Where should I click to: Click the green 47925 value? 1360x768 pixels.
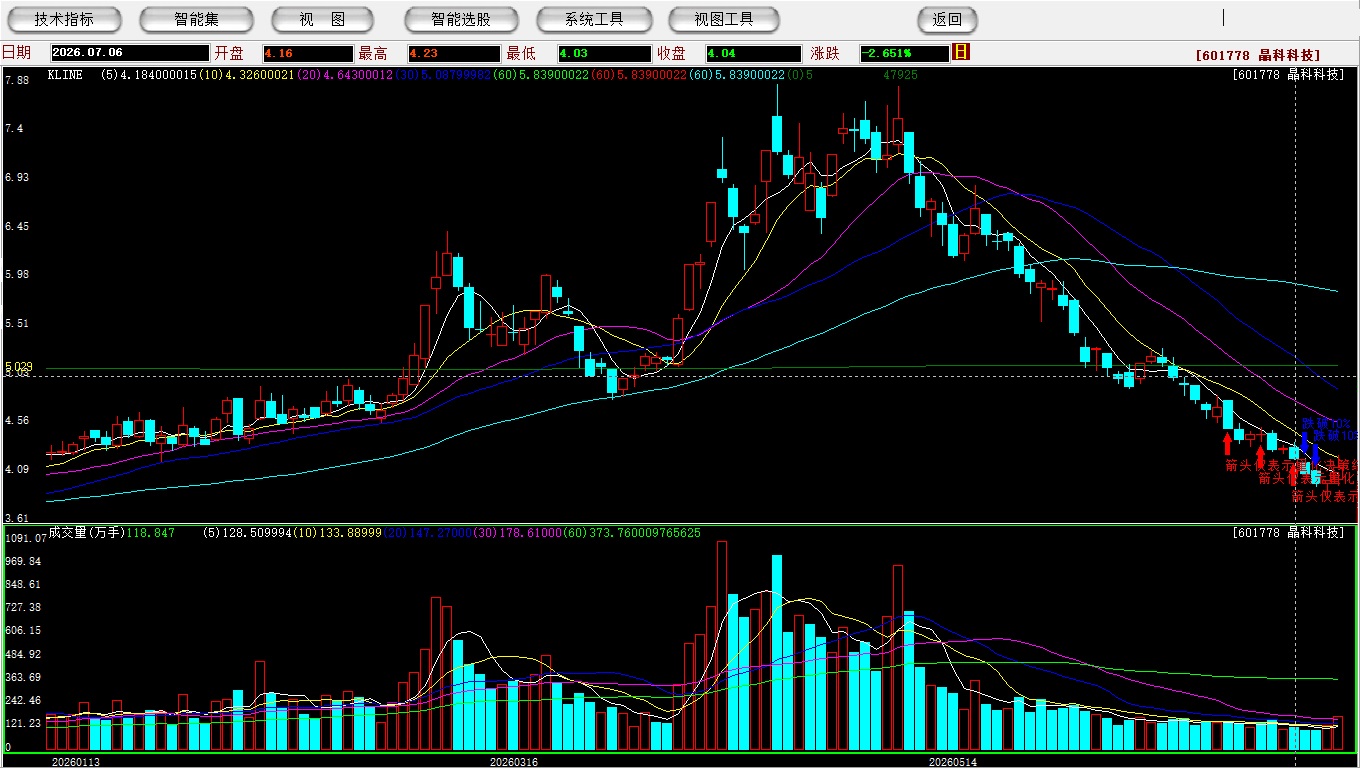[900, 75]
